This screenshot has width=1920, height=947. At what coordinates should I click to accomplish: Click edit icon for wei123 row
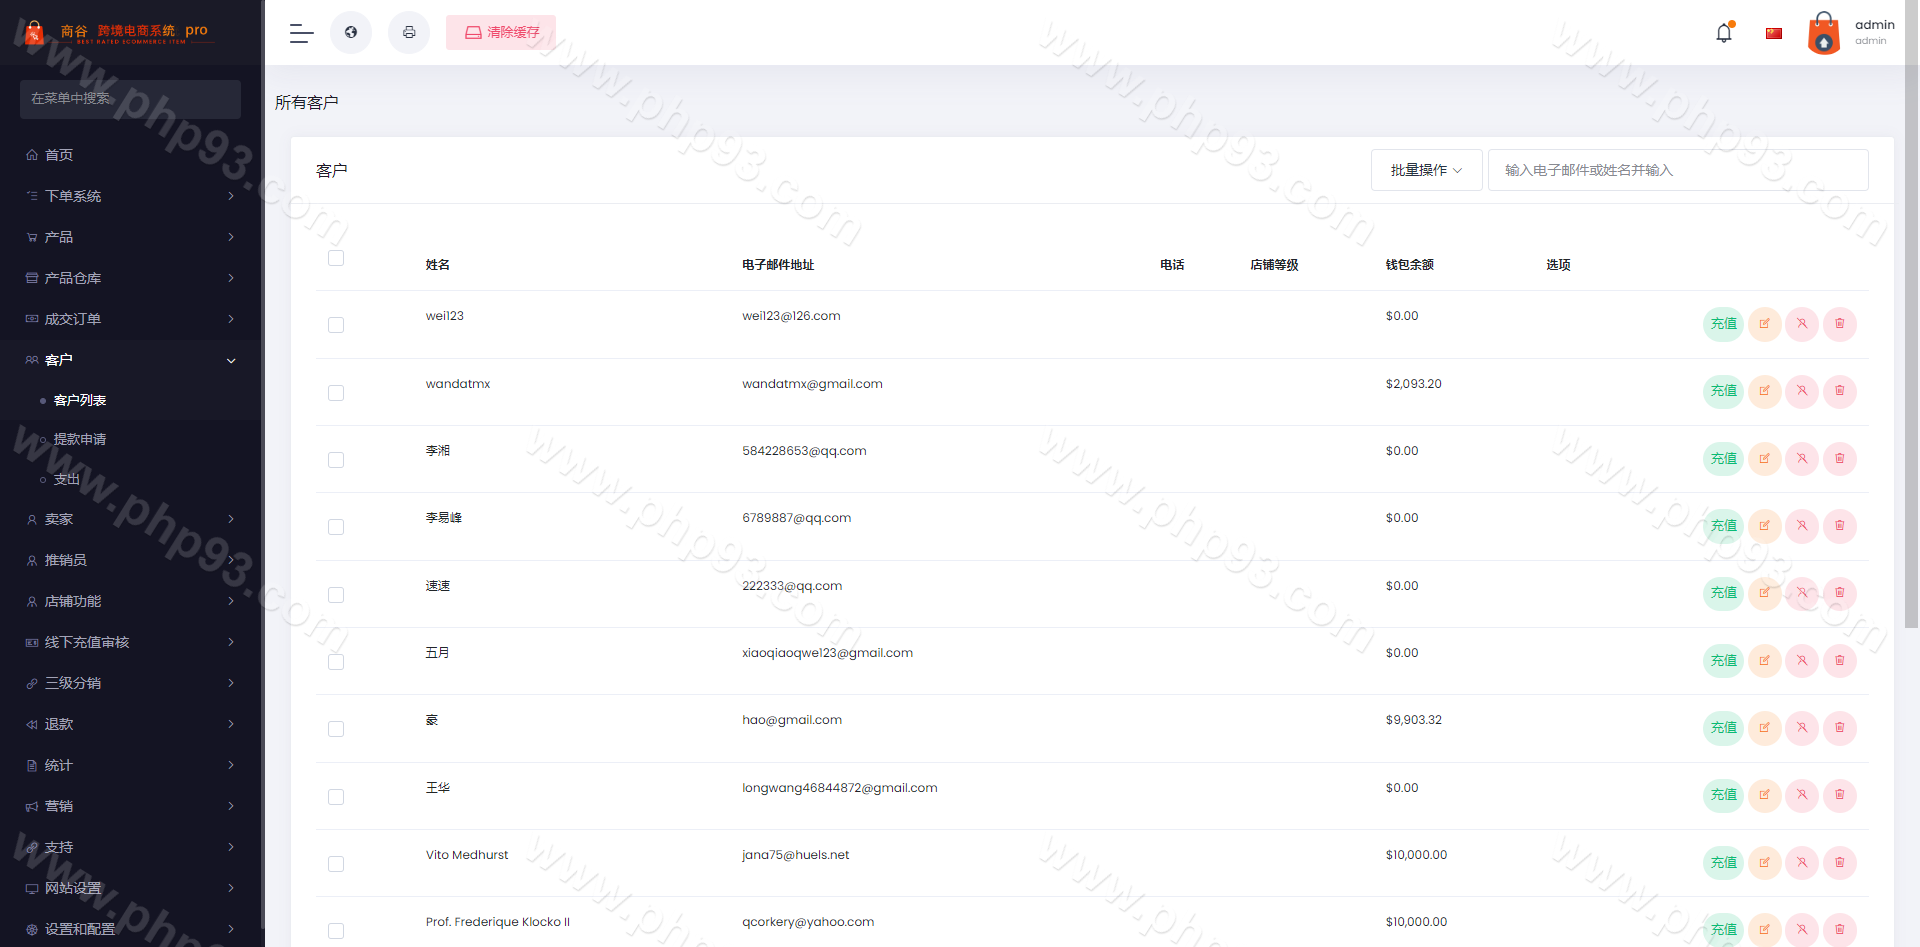click(1764, 324)
